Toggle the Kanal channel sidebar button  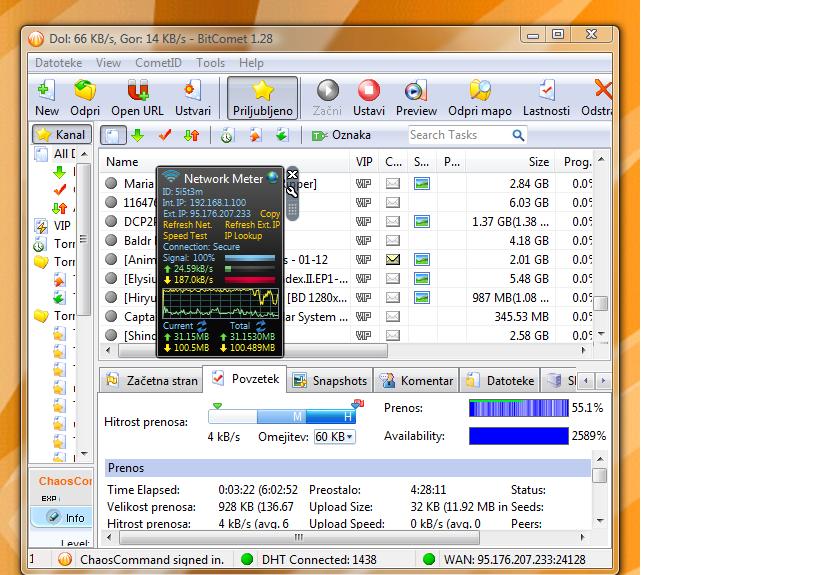click(61, 135)
